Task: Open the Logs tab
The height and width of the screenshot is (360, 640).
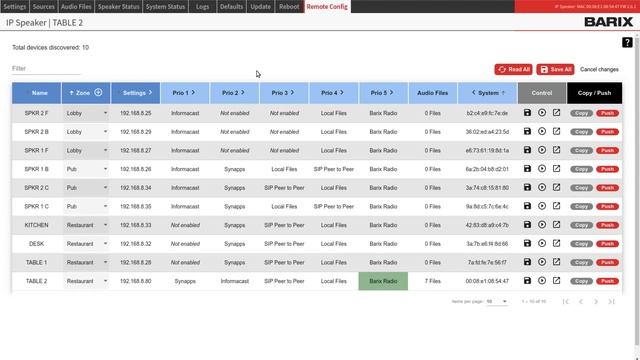Action: click(x=202, y=7)
